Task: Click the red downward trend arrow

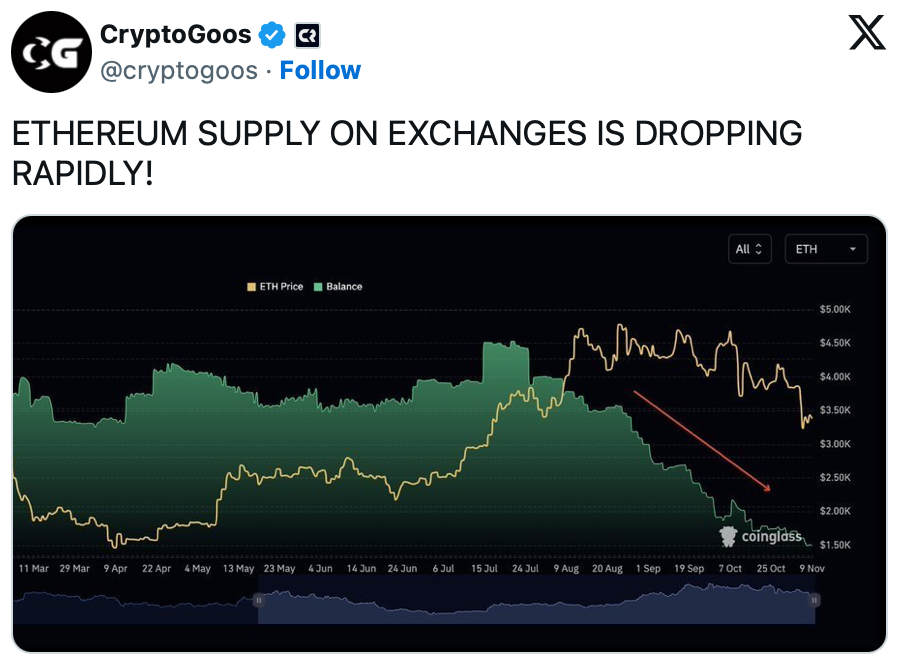Action: point(702,440)
